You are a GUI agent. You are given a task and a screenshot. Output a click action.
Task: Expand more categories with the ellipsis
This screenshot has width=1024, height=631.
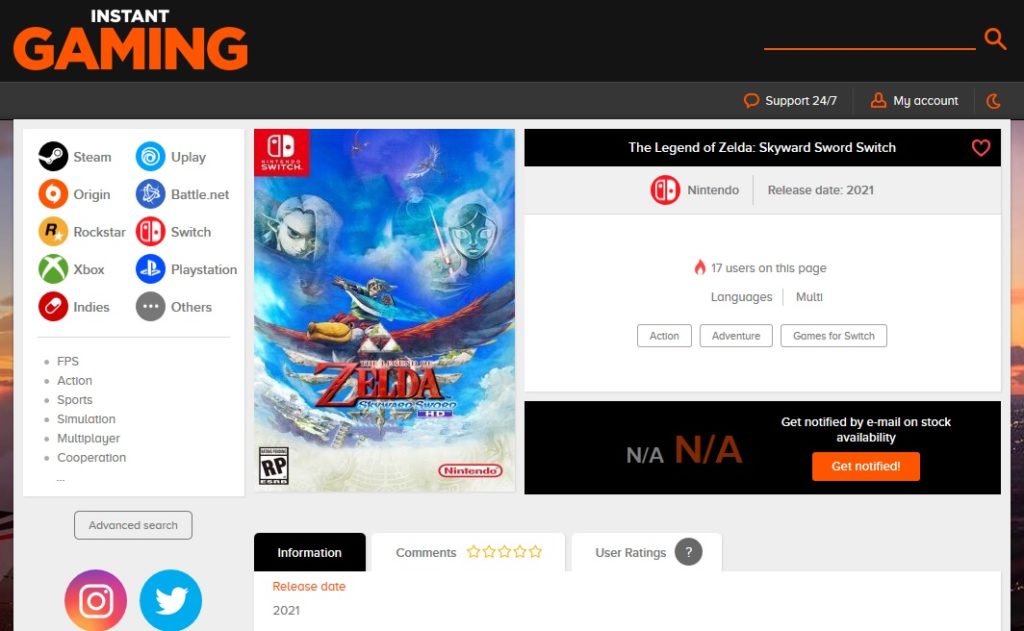point(61,480)
